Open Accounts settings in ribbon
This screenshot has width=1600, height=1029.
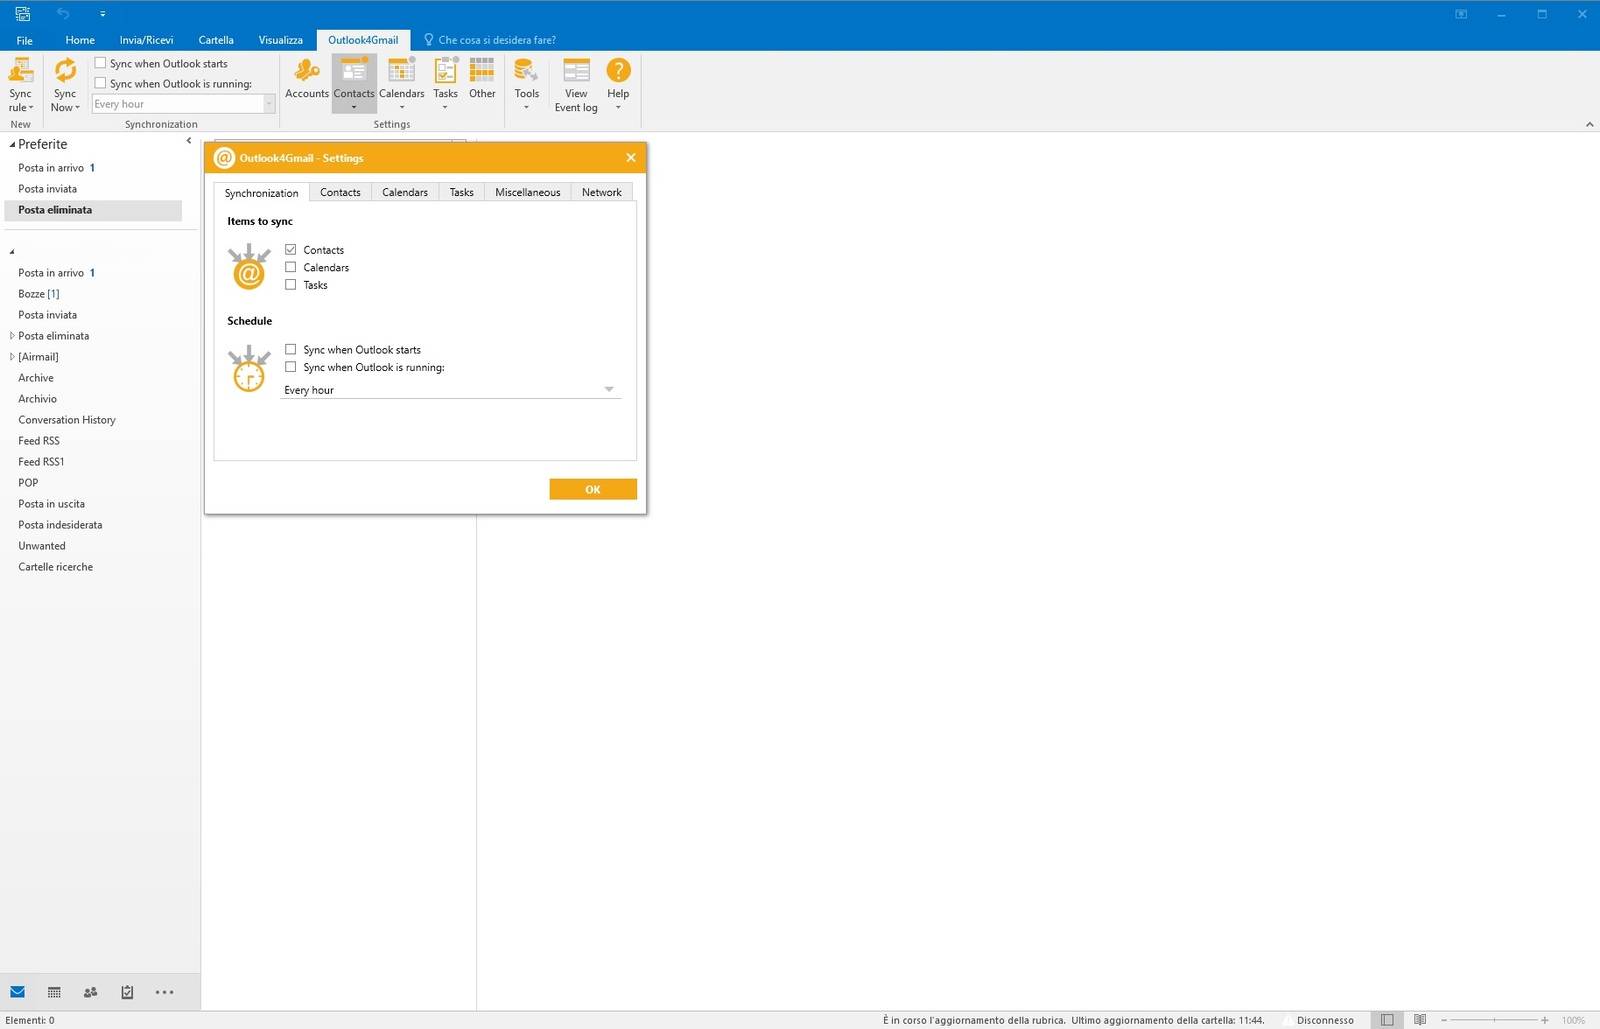click(307, 80)
